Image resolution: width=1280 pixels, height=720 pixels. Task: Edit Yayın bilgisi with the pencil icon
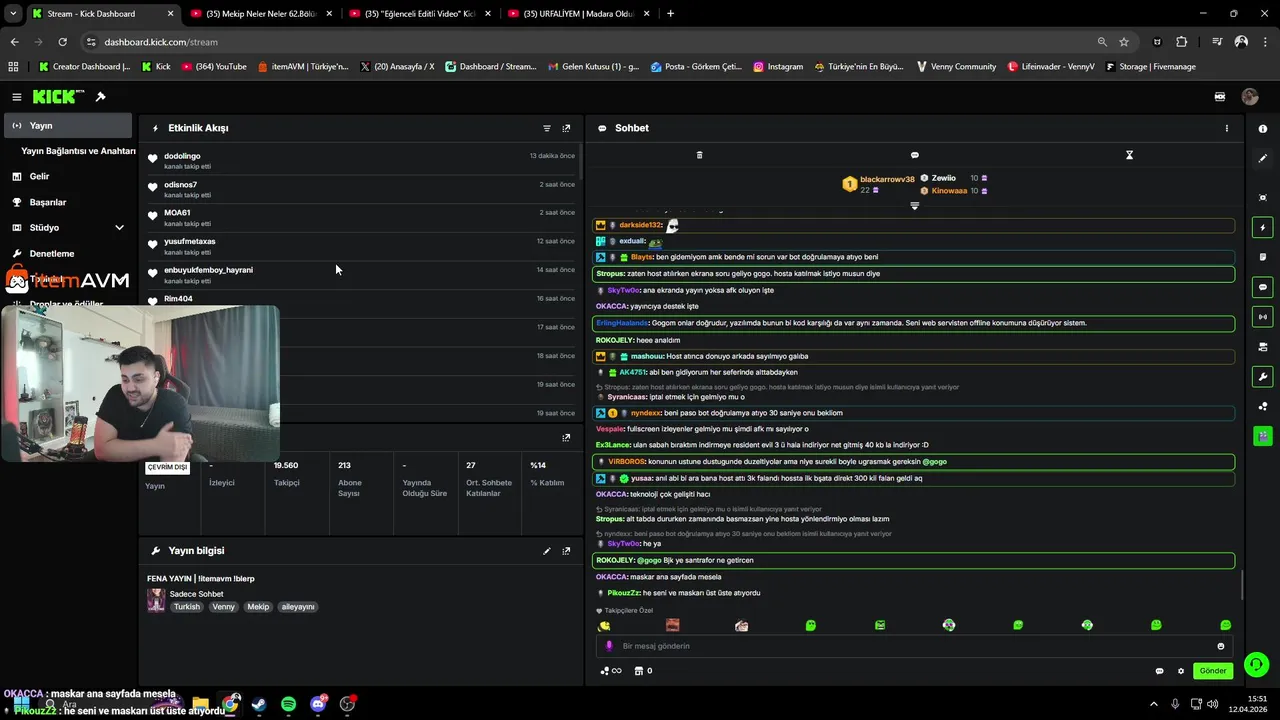pyautogui.click(x=547, y=551)
